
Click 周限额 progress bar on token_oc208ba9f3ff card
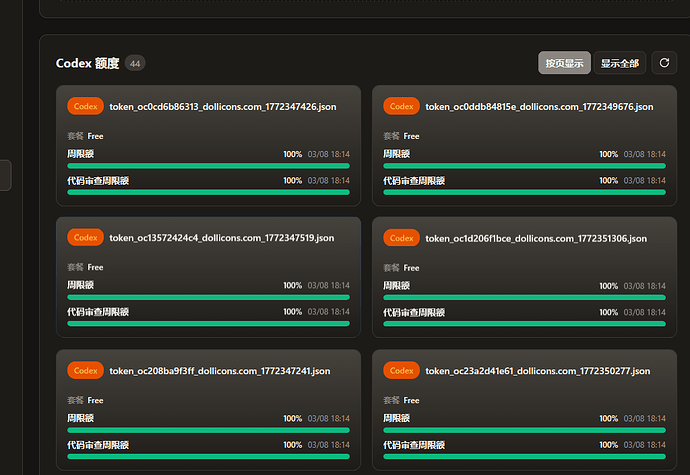pos(209,430)
